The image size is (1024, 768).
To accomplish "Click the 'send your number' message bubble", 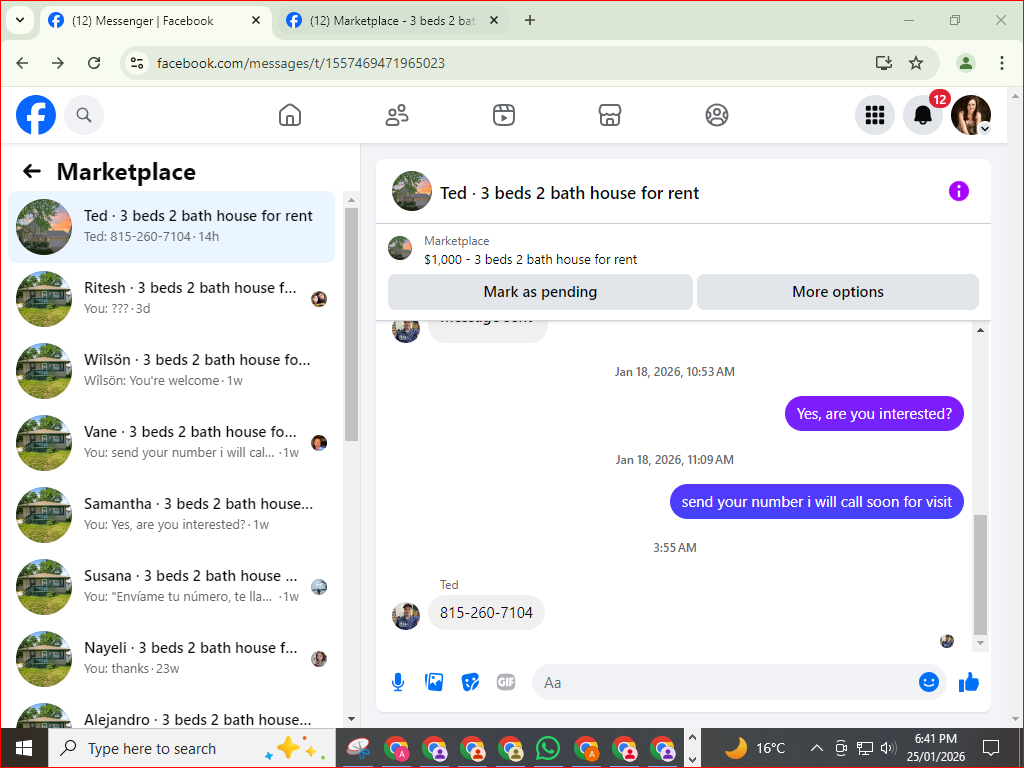I will pos(816,502).
